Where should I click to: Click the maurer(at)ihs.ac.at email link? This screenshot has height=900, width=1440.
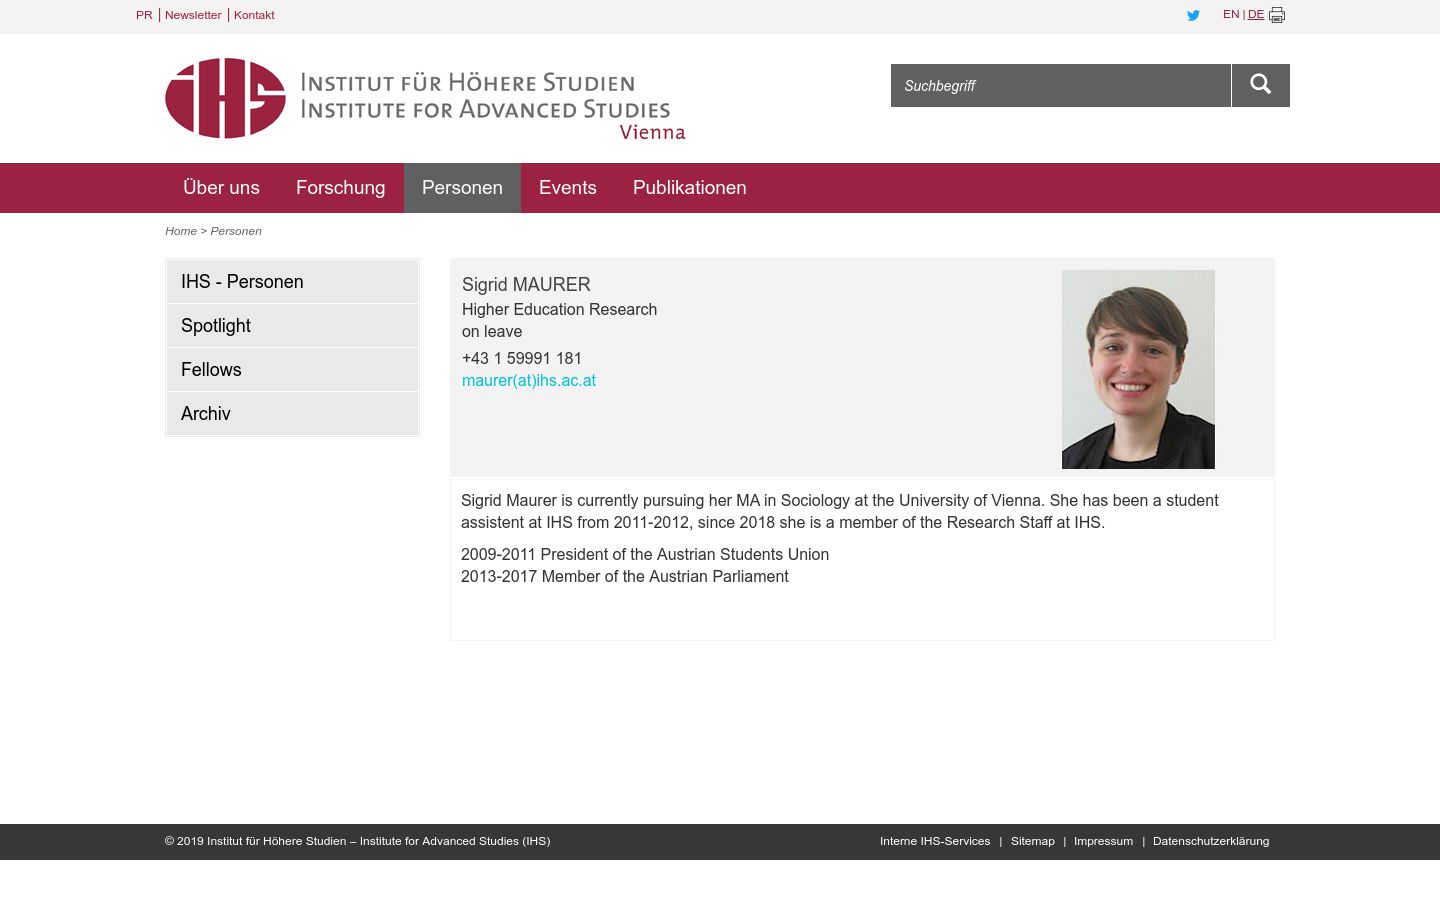click(529, 380)
